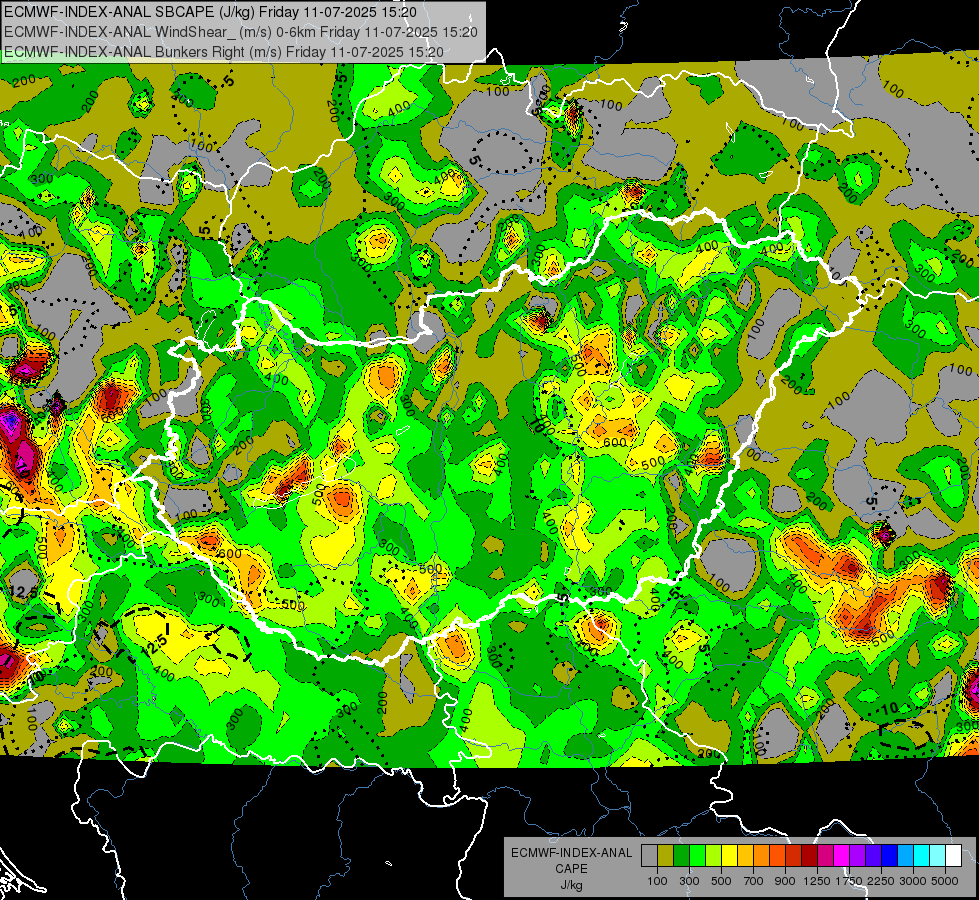This screenshot has width=979, height=900.
Task: Click the Bunkers Right (m/s) header line
Action: 224,52
